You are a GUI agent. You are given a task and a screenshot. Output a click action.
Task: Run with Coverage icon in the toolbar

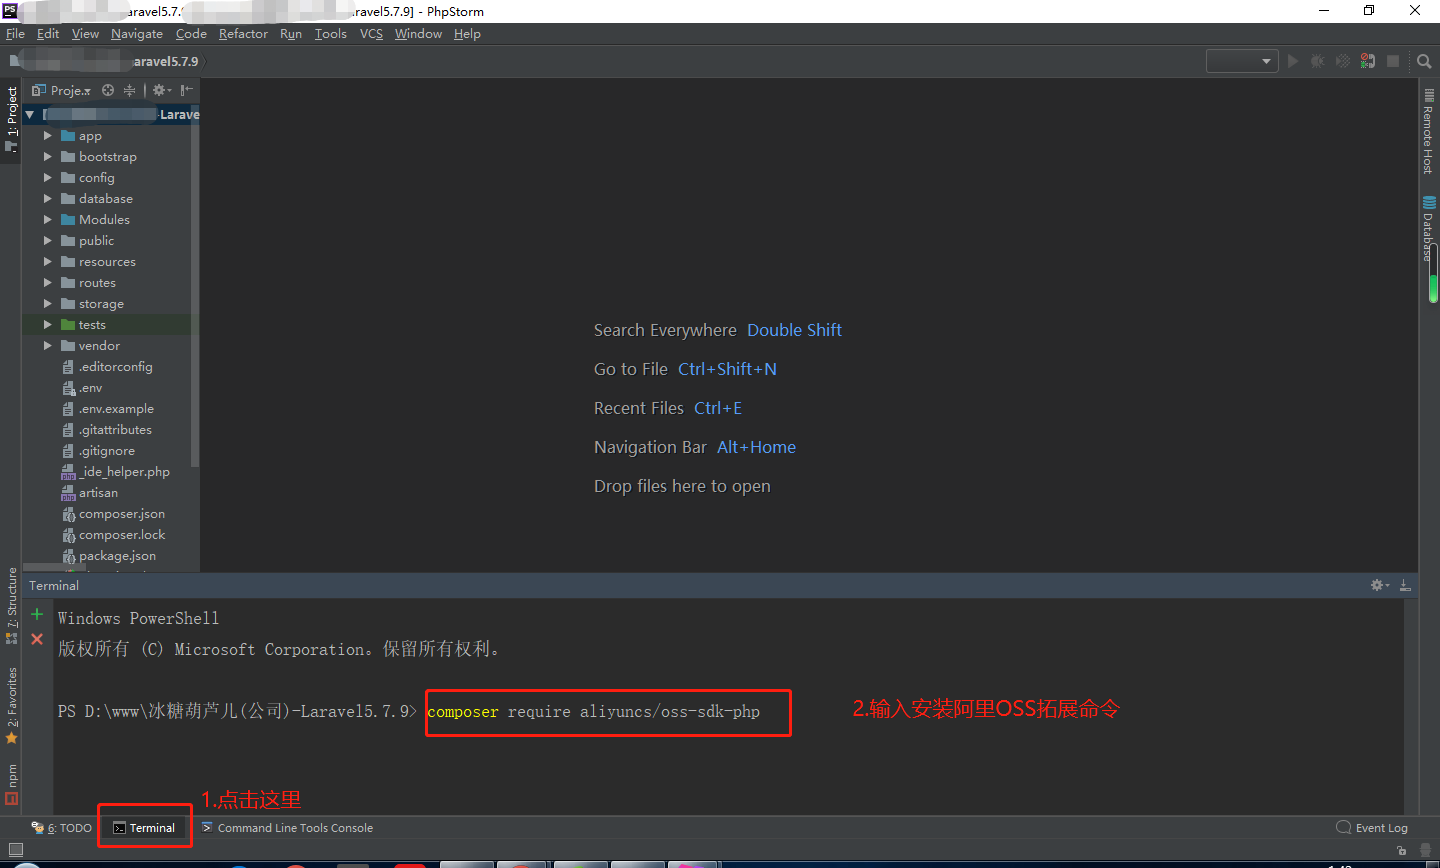coord(1343,61)
